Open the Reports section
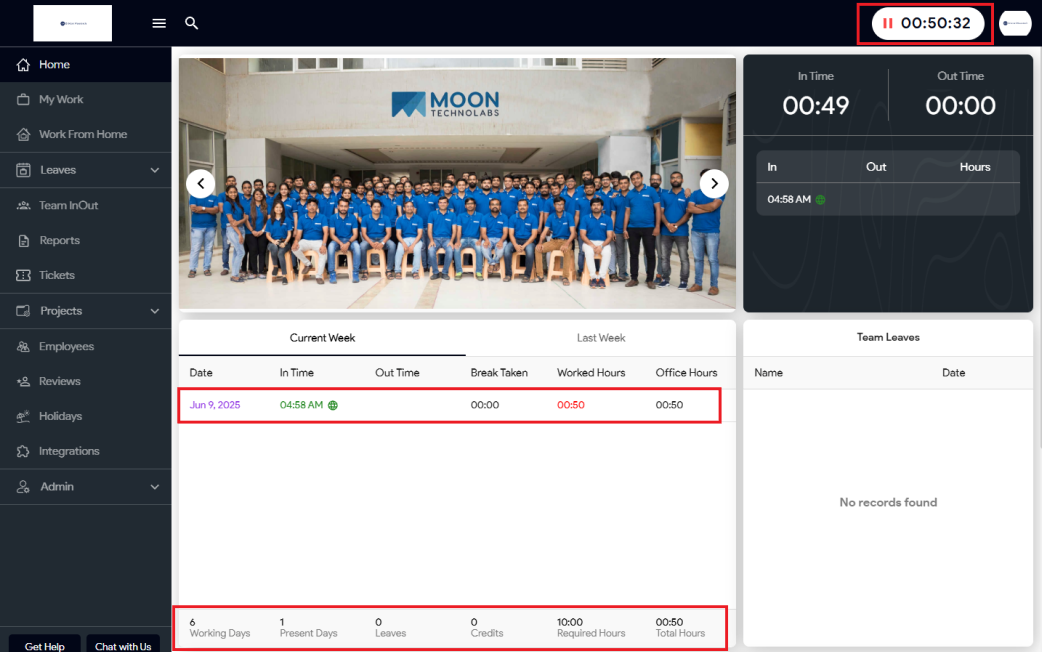1042x652 pixels. coord(59,241)
